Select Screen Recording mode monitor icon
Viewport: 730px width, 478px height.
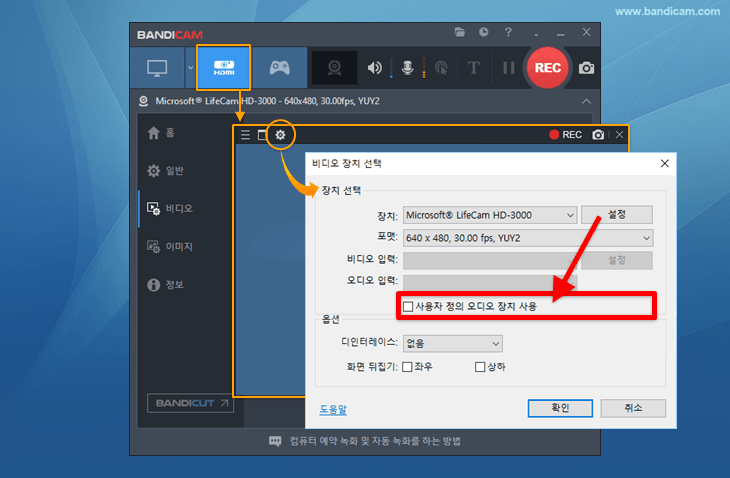(157, 68)
